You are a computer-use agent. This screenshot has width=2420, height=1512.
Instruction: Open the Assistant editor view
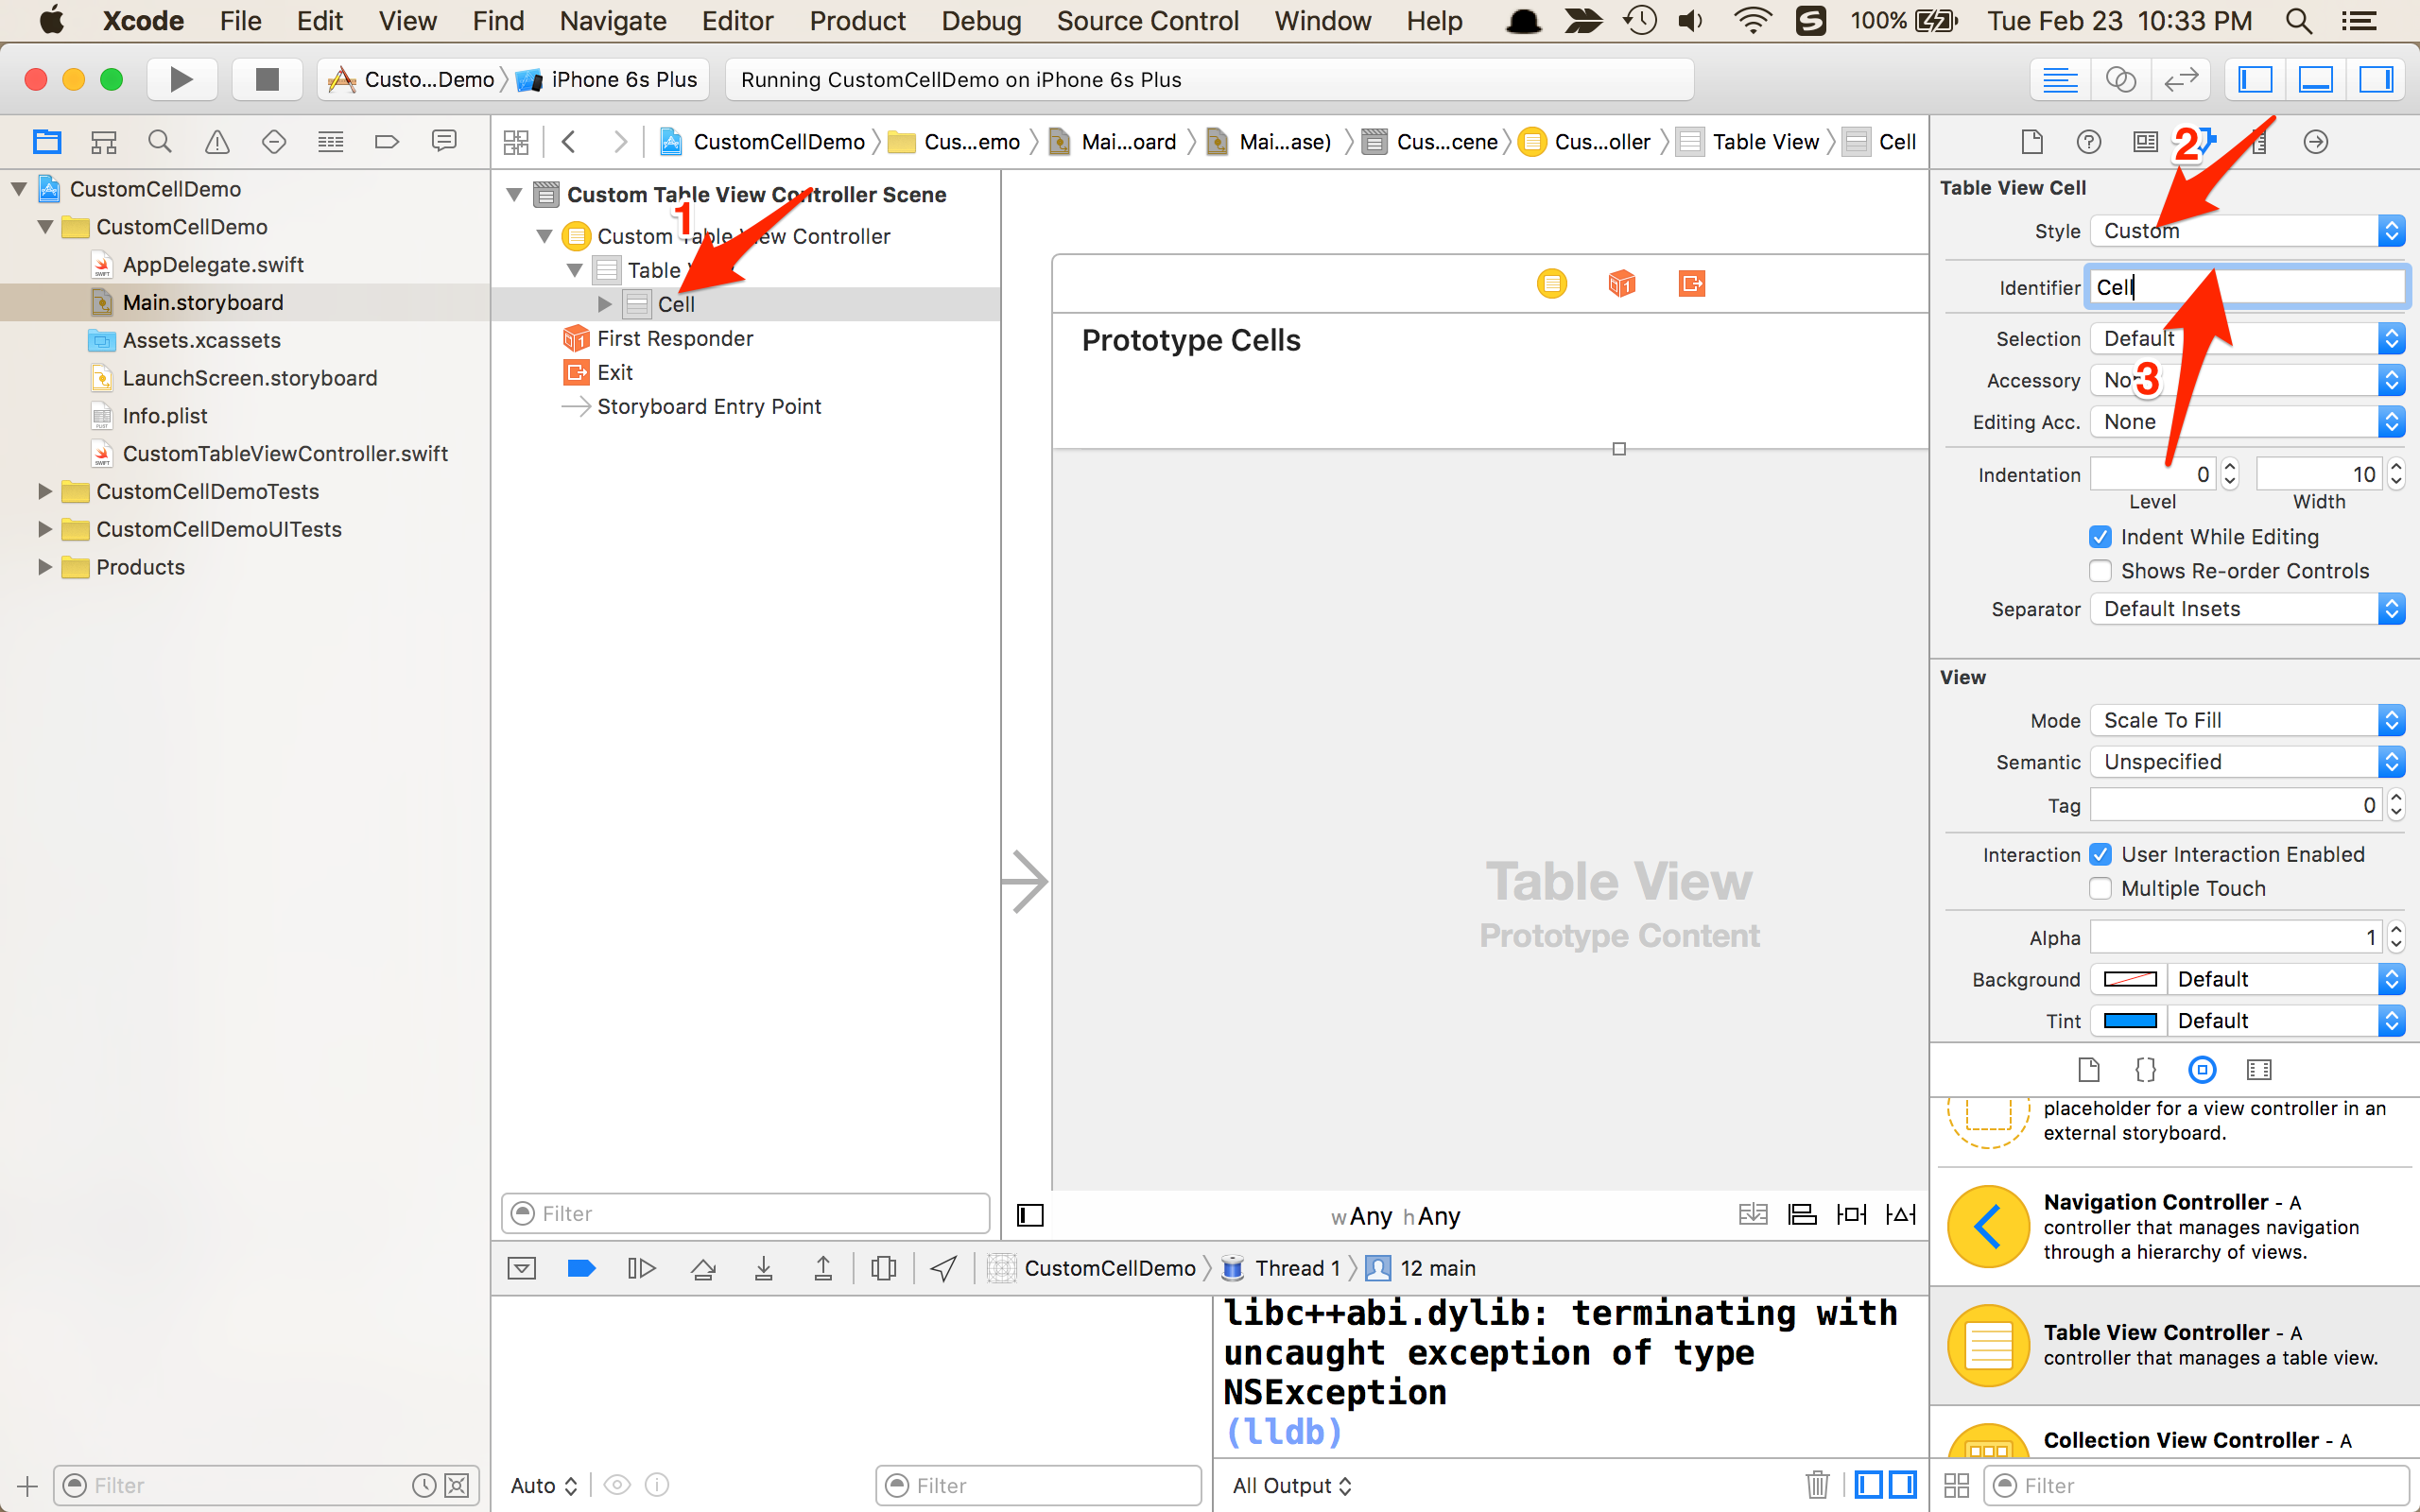click(x=2120, y=79)
